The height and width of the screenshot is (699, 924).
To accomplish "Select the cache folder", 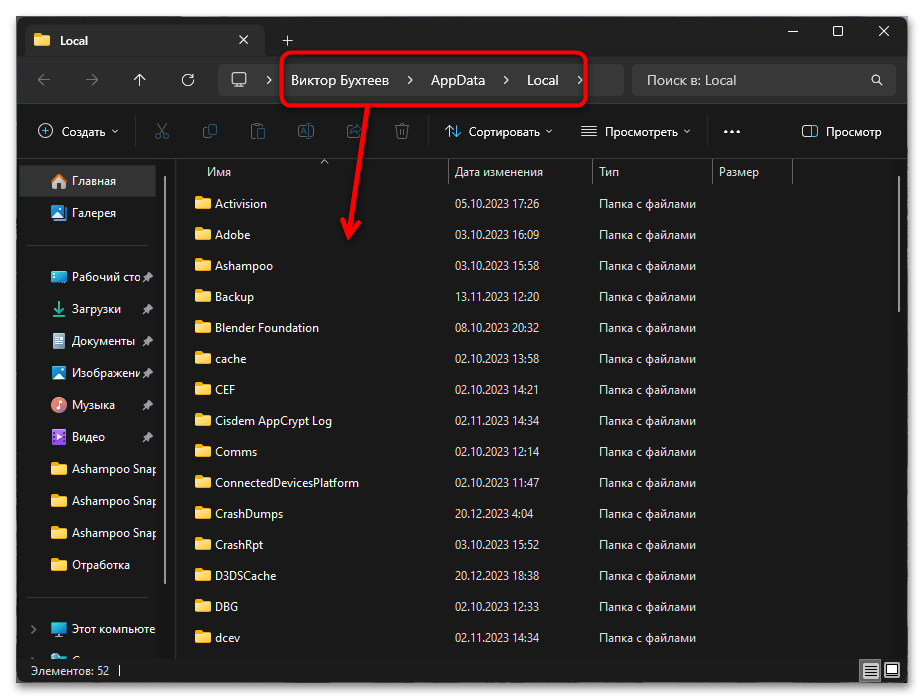I will [x=220, y=359].
